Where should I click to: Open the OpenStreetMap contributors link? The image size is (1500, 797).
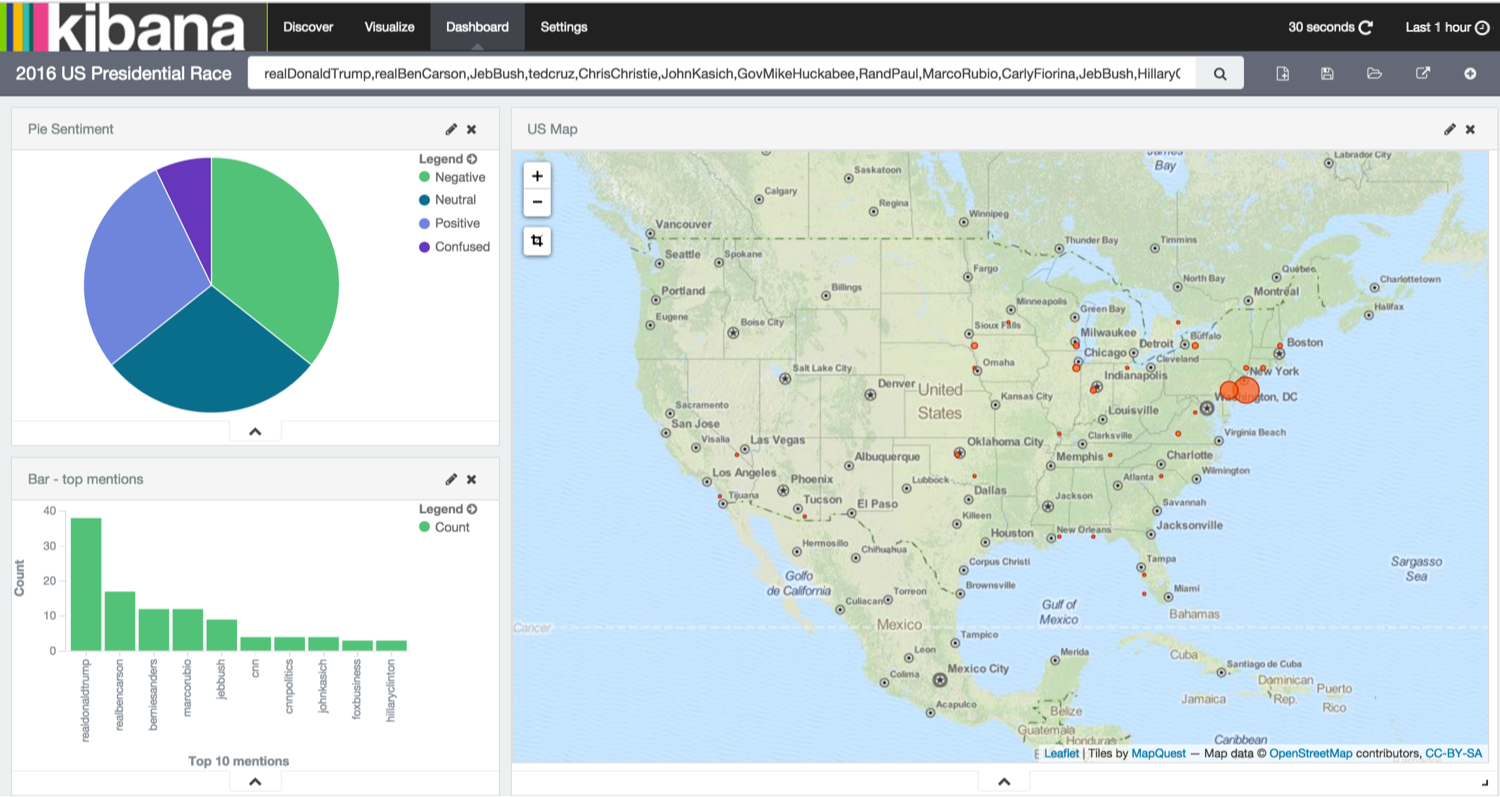click(x=1311, y=753)
